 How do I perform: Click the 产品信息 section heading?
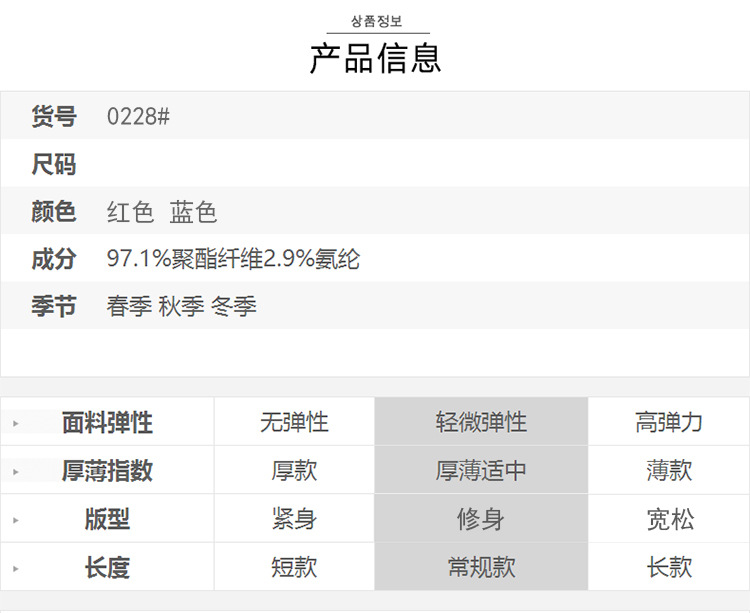click(x=375, y=58)
